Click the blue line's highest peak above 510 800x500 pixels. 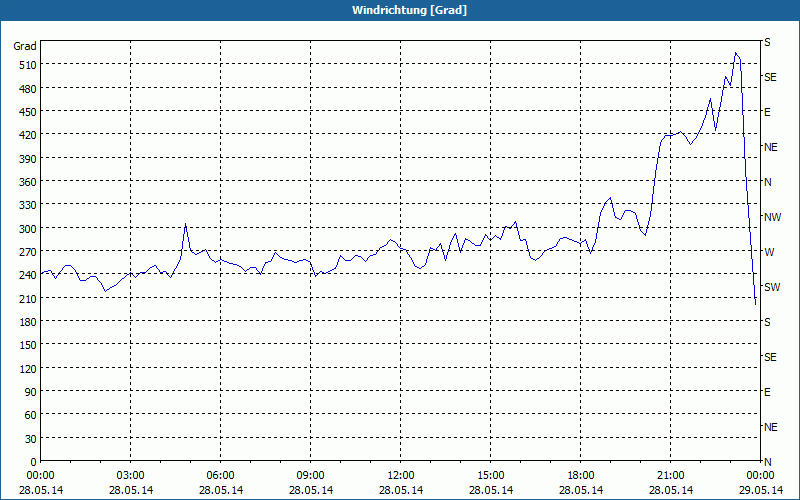735,53
